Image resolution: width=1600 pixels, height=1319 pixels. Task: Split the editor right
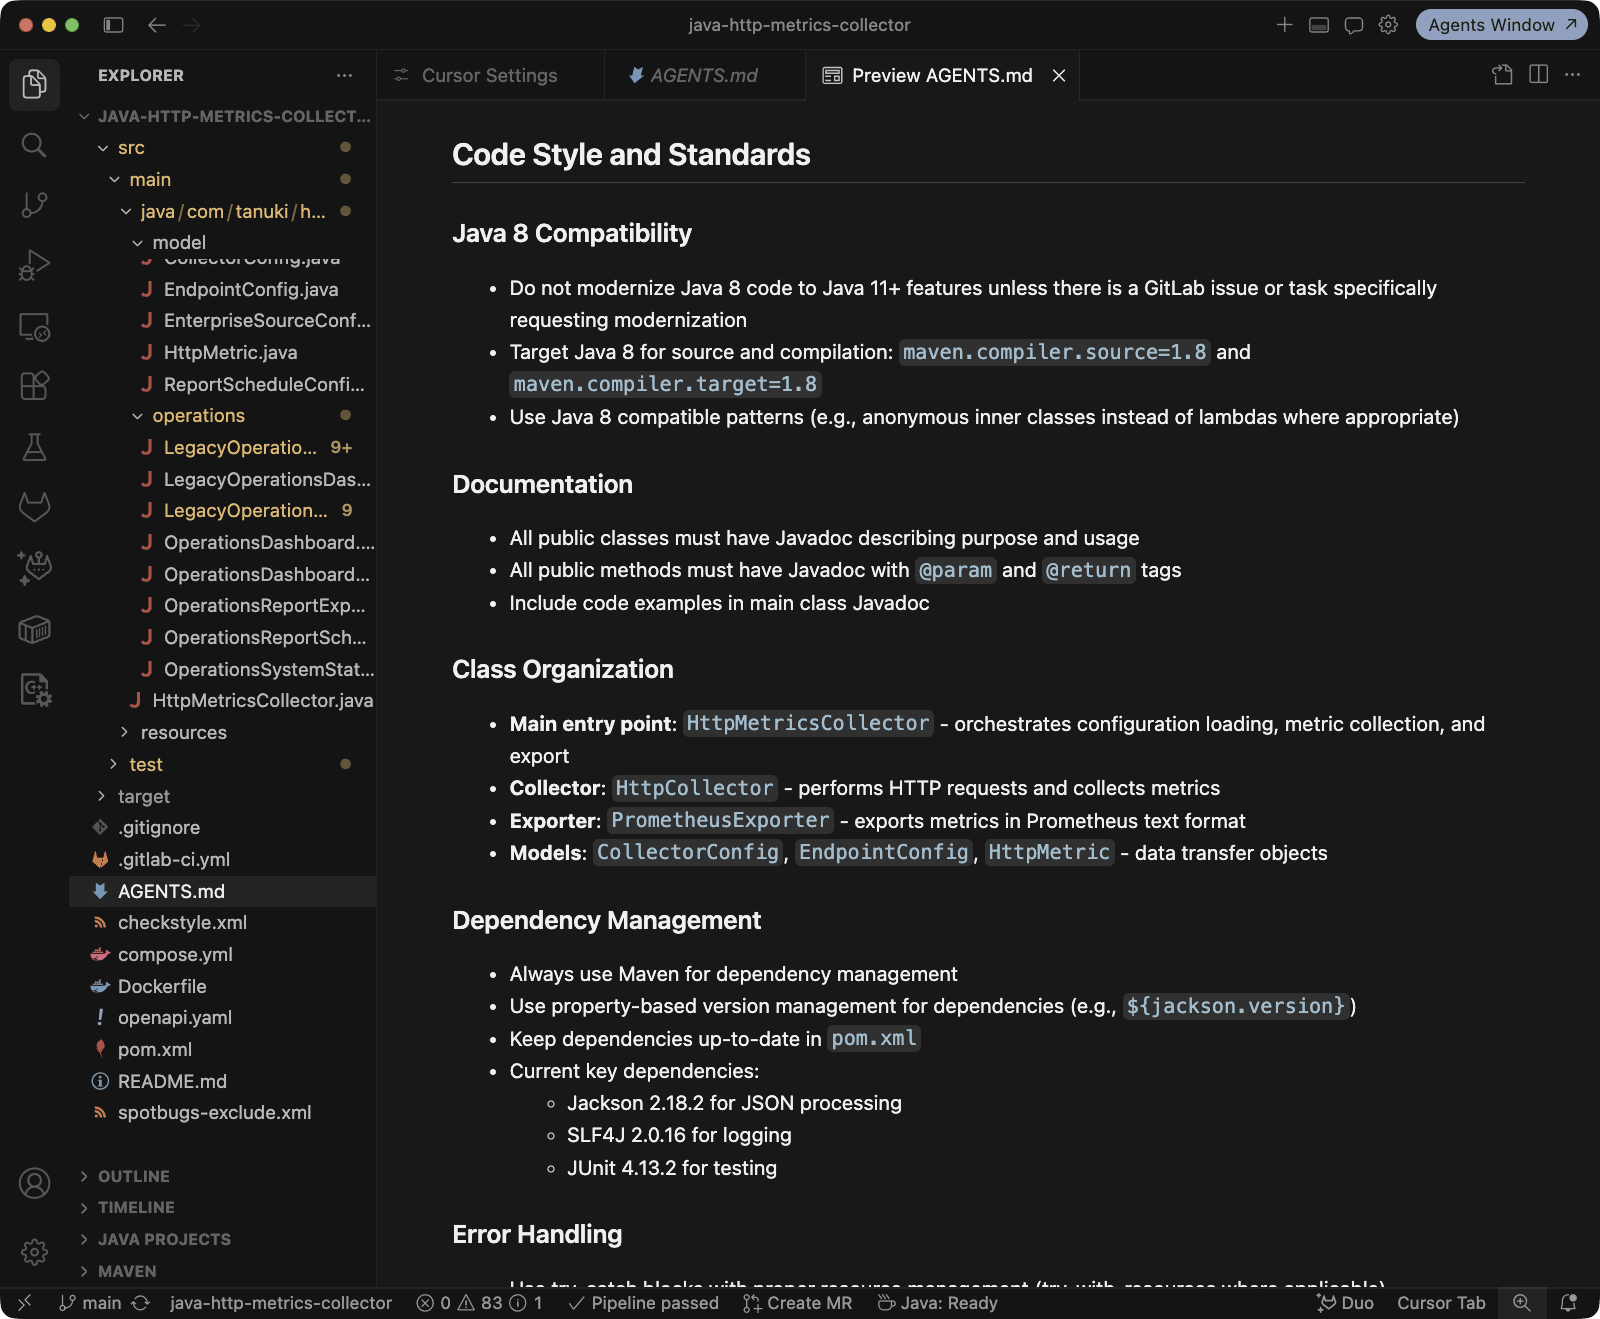pos(1539,75)
